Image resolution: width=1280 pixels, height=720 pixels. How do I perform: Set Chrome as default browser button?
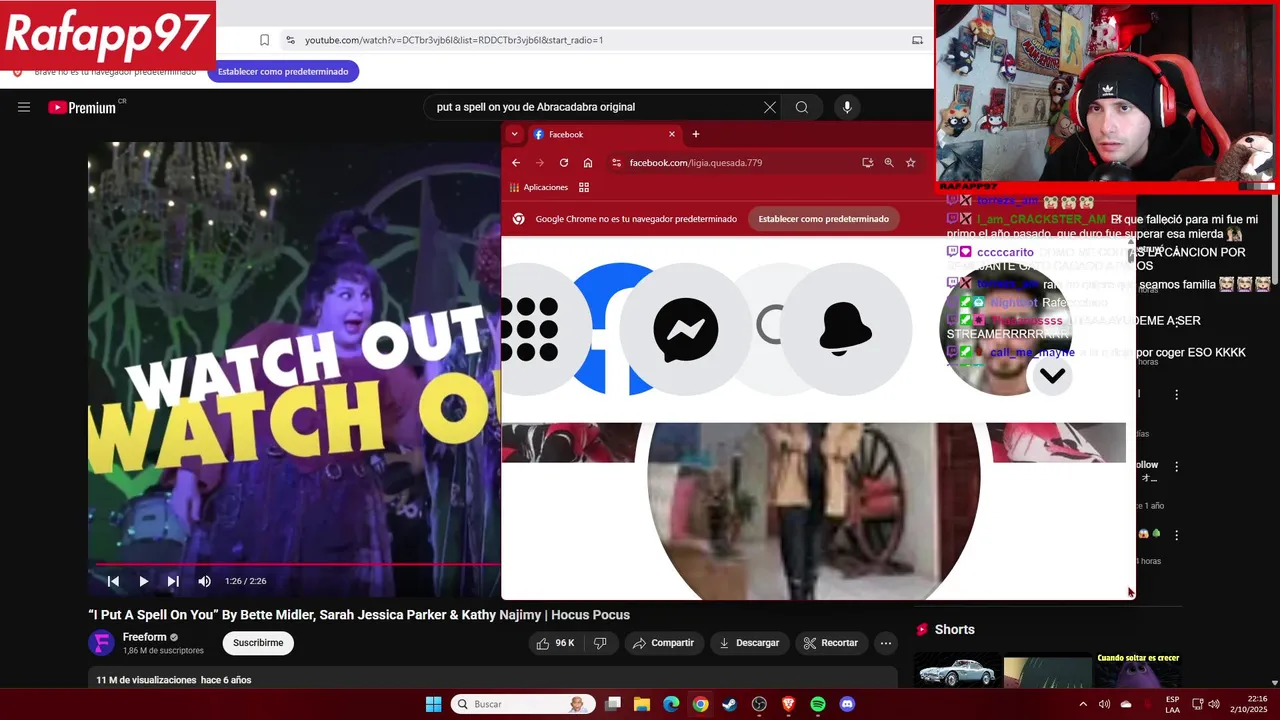823,219
